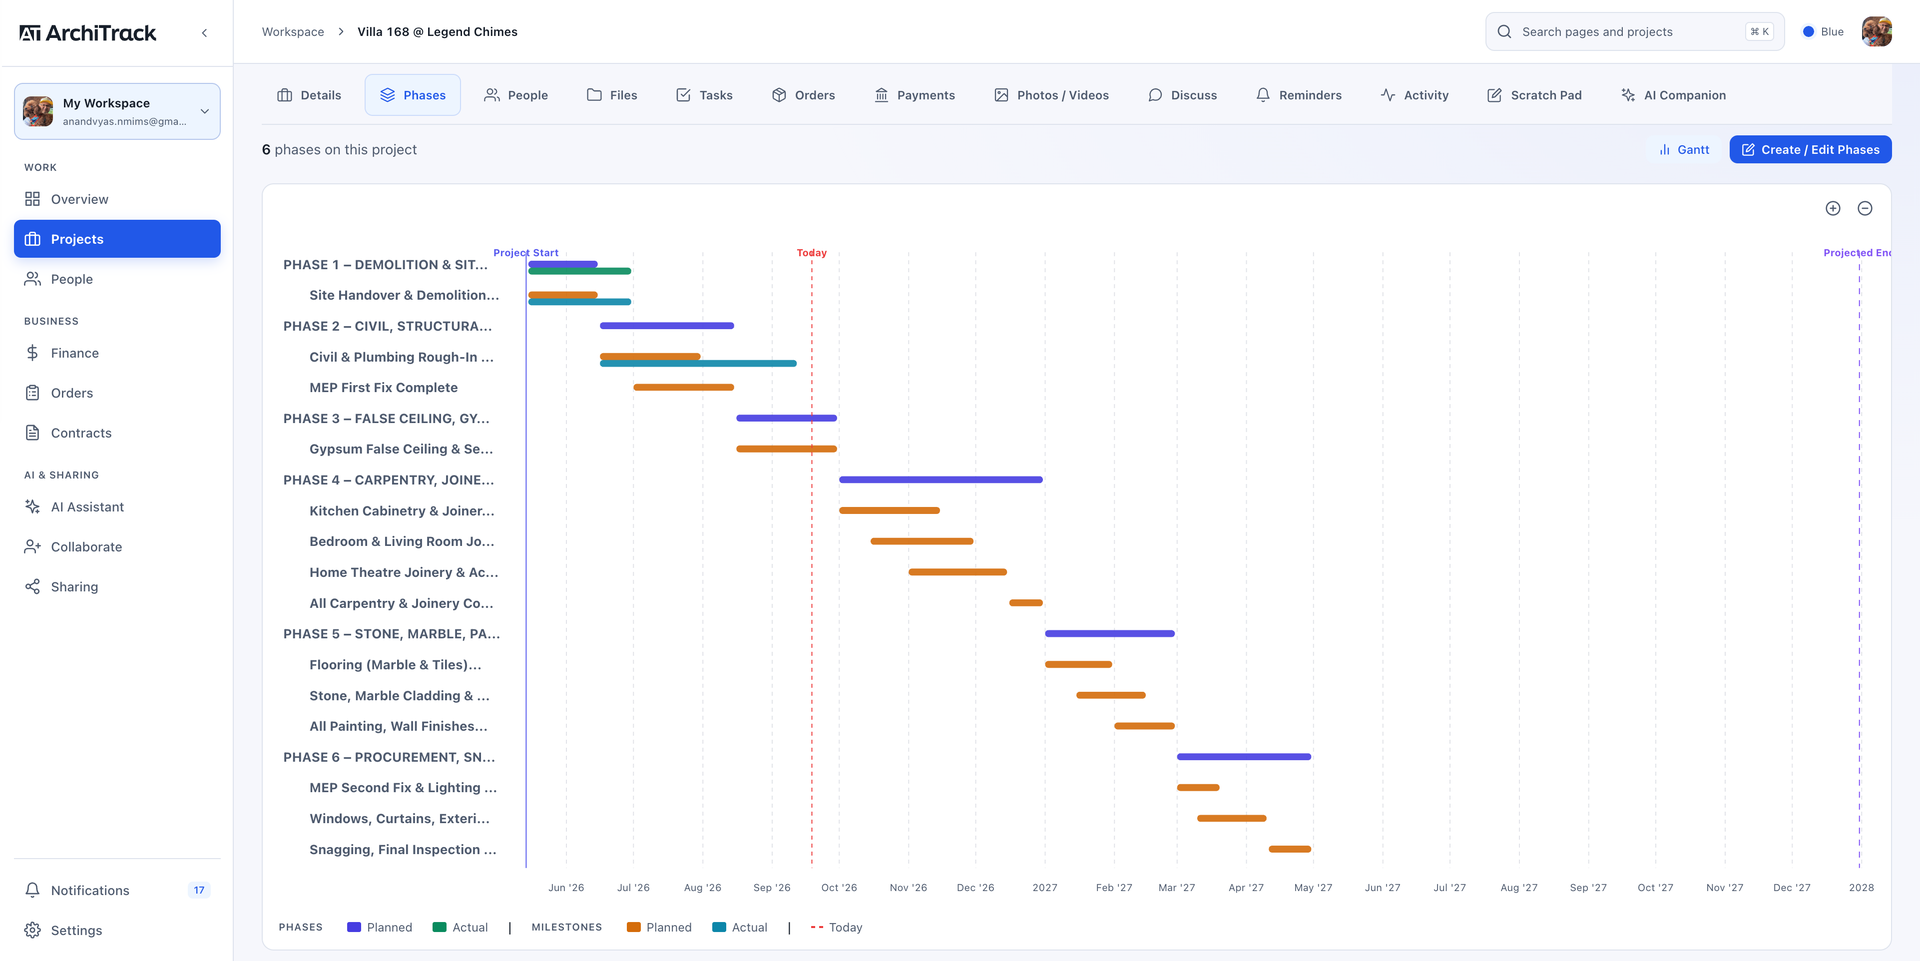
Task: Go to Collaborate in sidebar
Action: coord(117,547)
